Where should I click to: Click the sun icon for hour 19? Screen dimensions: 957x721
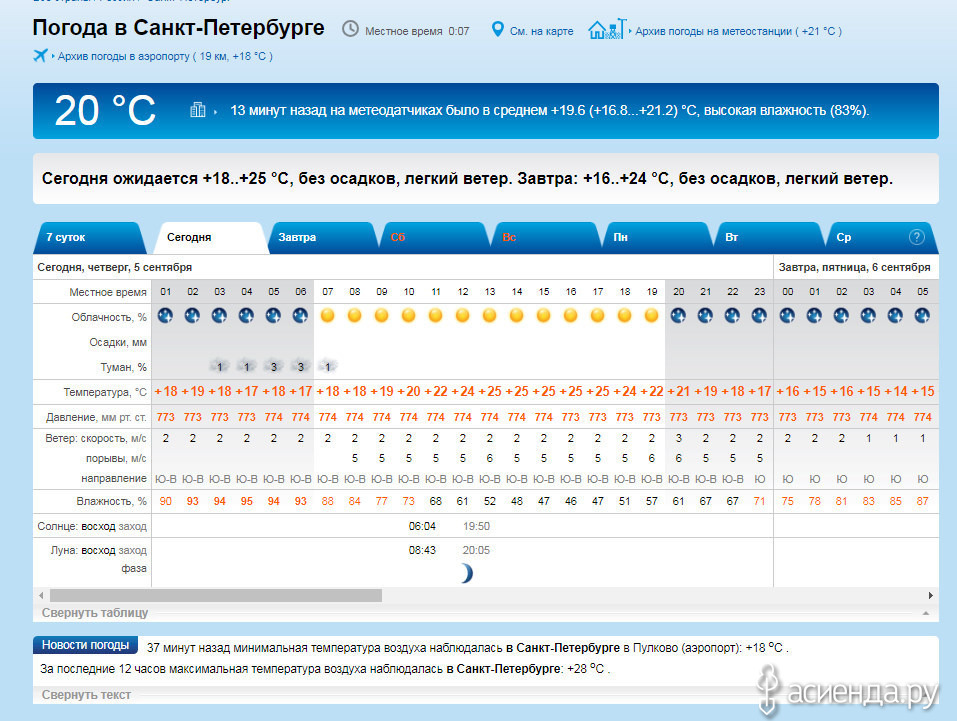(652, 316)
